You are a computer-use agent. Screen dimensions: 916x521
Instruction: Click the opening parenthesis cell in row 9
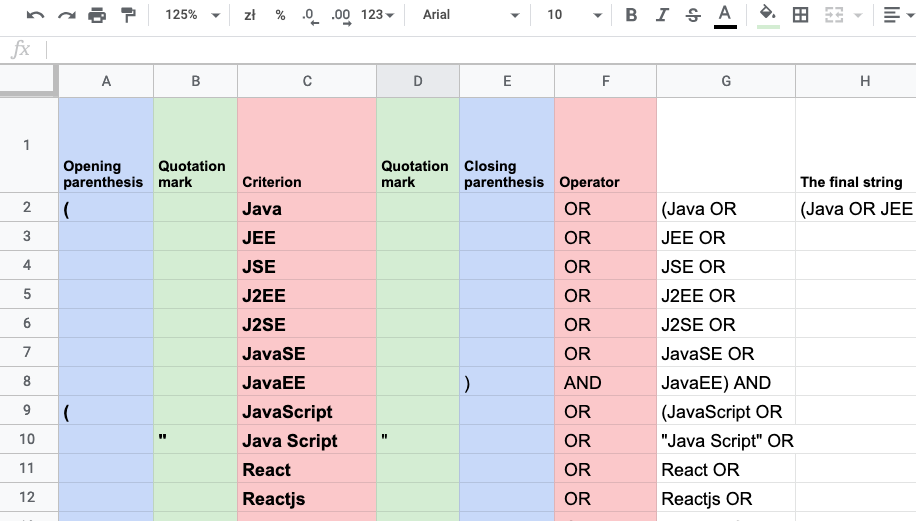pyautogui.click(x=106, y=410)
